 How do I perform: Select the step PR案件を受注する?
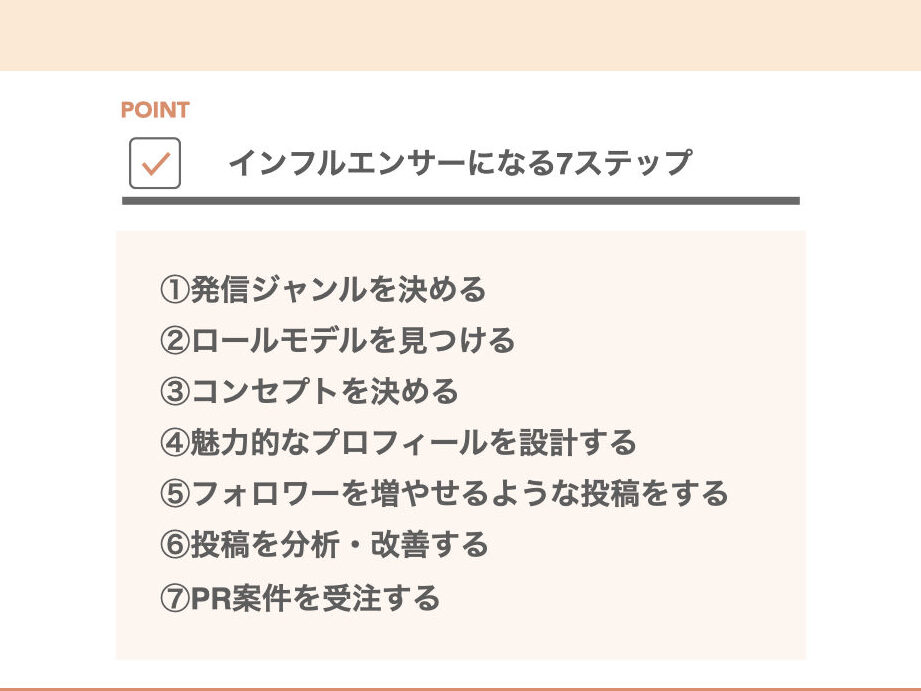[315, 599]
